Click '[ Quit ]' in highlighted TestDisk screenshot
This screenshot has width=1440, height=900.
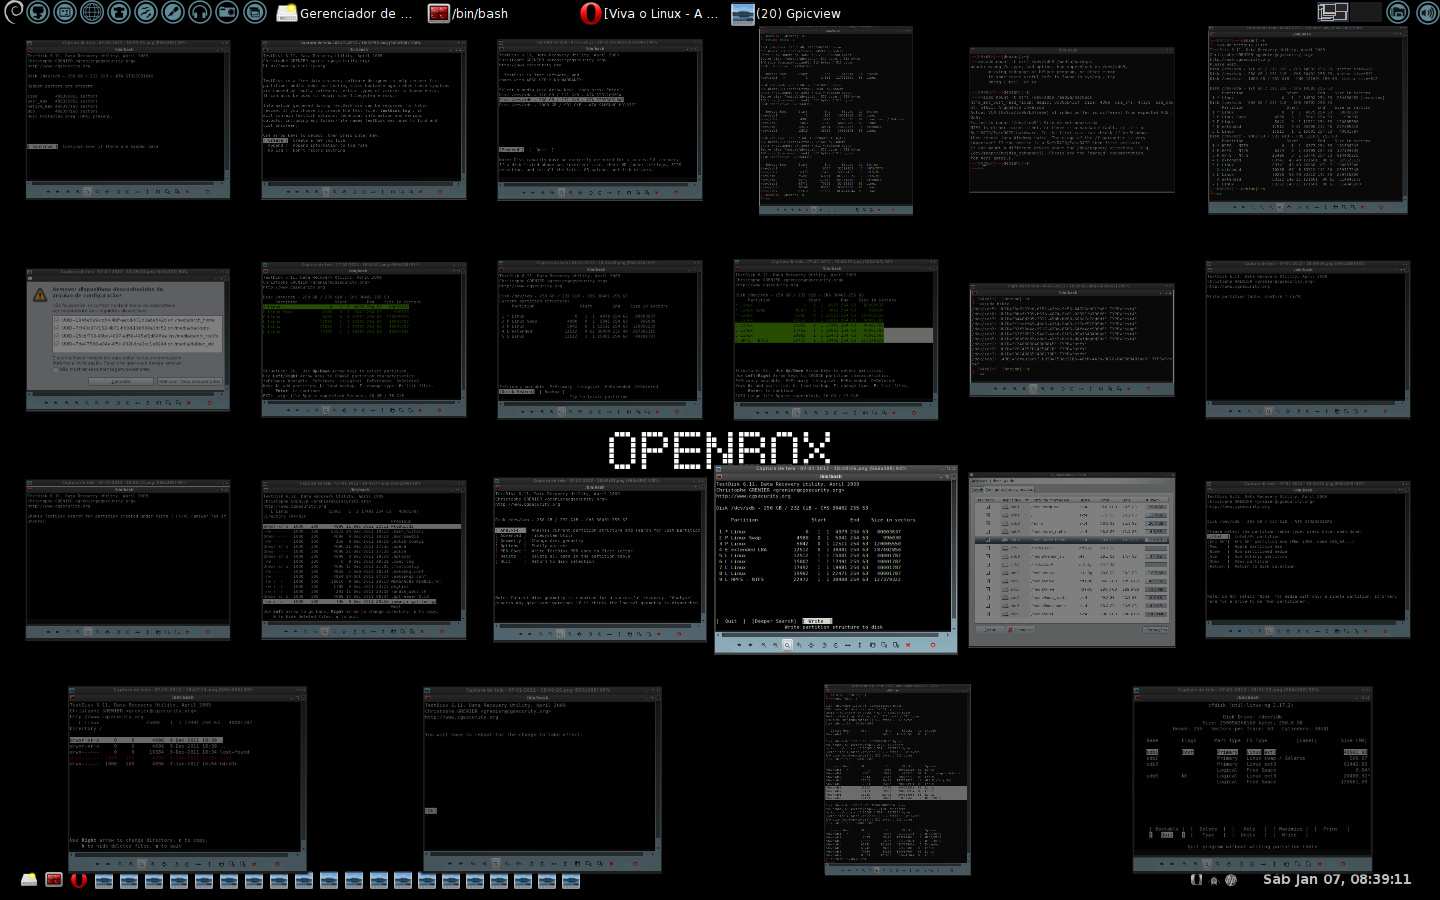pyautogui.click(x=731, y=621)
